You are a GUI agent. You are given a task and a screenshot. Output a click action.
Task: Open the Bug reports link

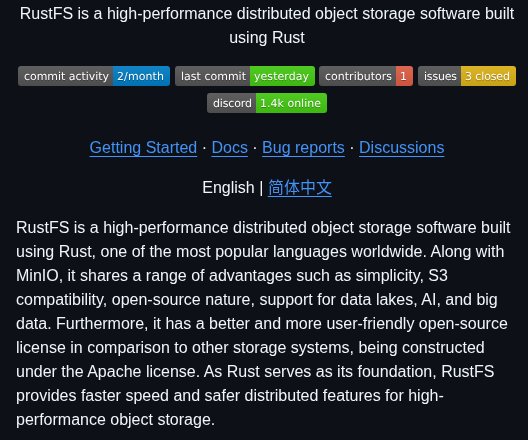point(303,147)
